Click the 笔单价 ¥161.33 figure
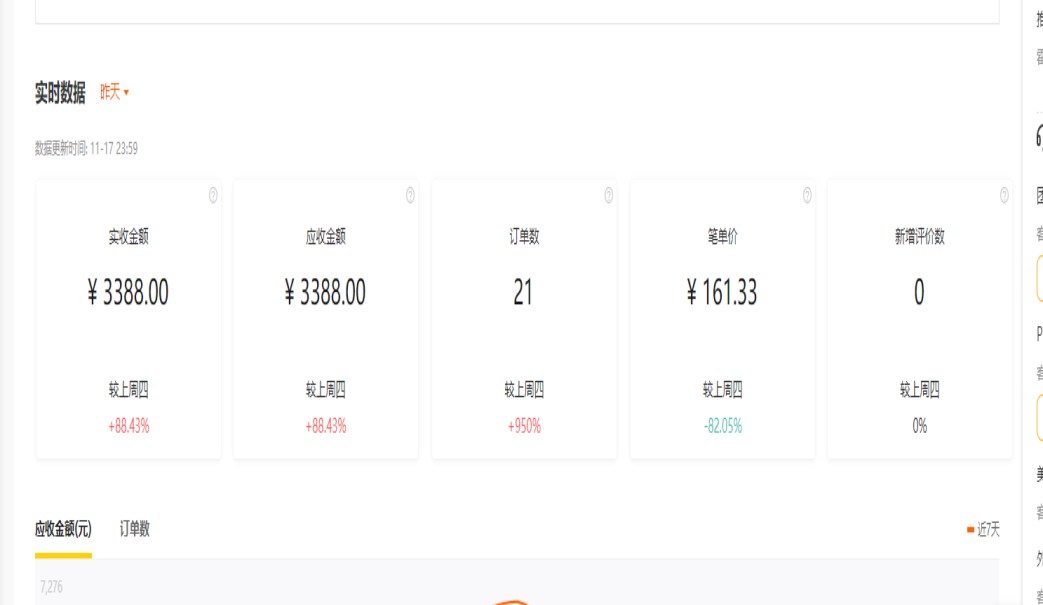 pyautogui.click(x=722, y=293)
